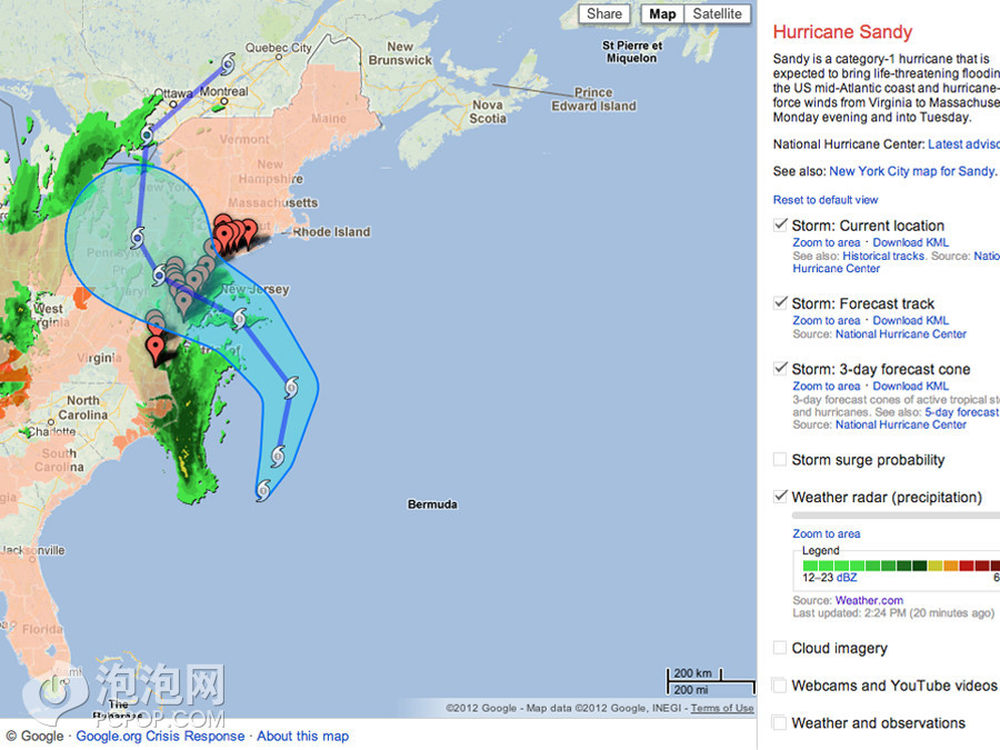1000x750 pixels.
Task: Disable Storm: 3-day forecast cone layer
Action: [780, 369]
